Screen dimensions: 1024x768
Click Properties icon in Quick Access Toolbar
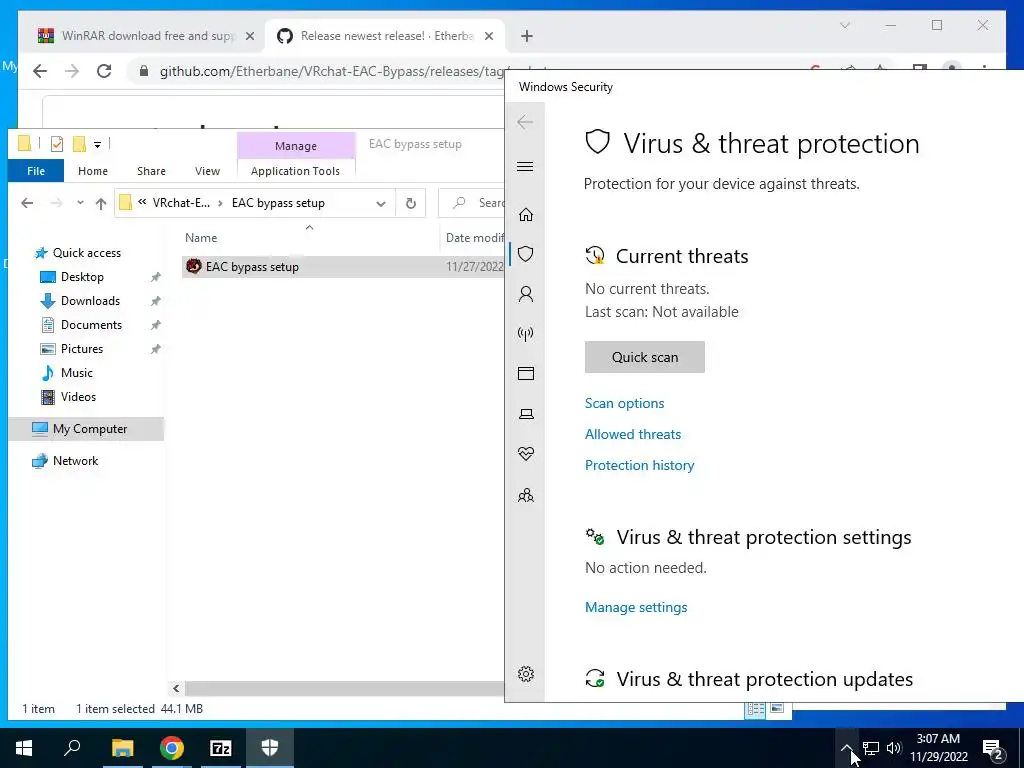click(x=57, y=144)
